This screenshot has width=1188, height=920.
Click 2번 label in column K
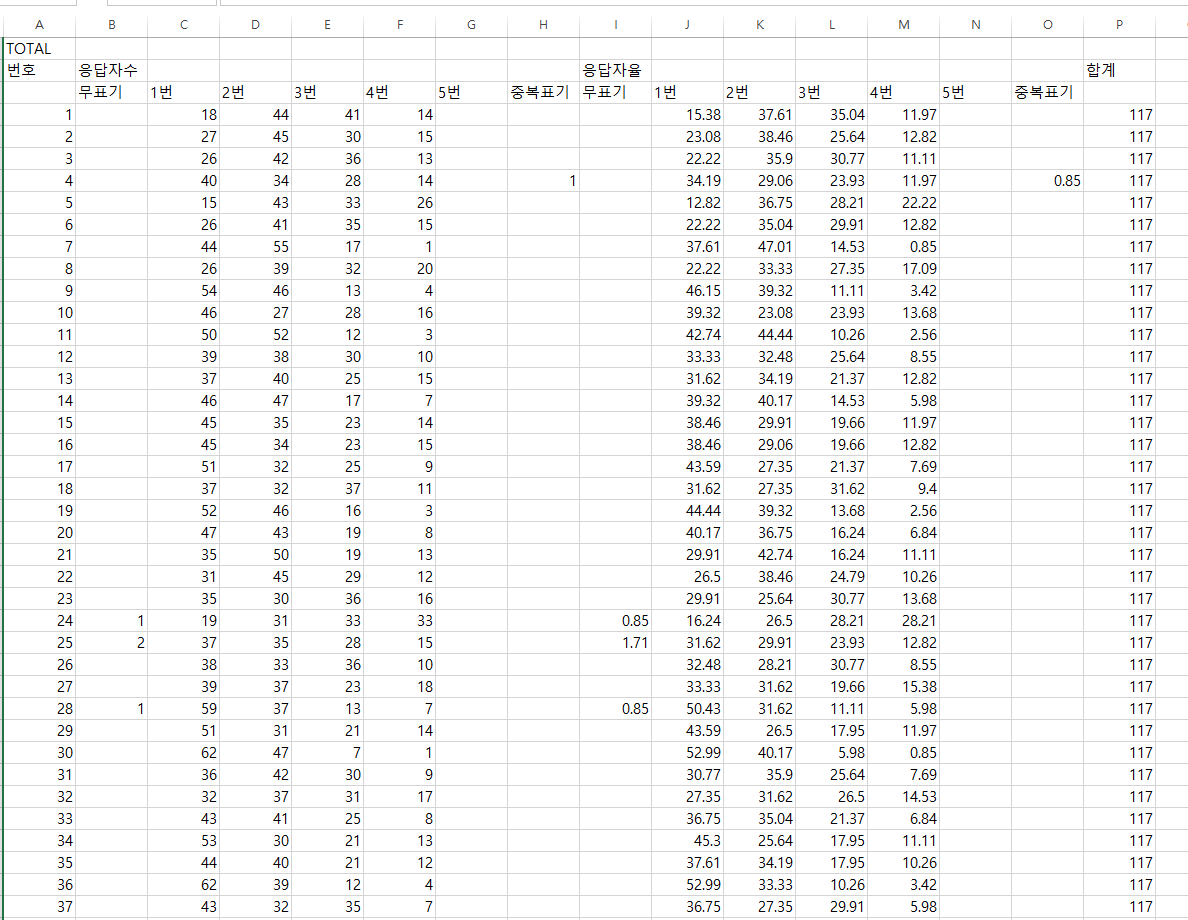[x=759, y=92]
